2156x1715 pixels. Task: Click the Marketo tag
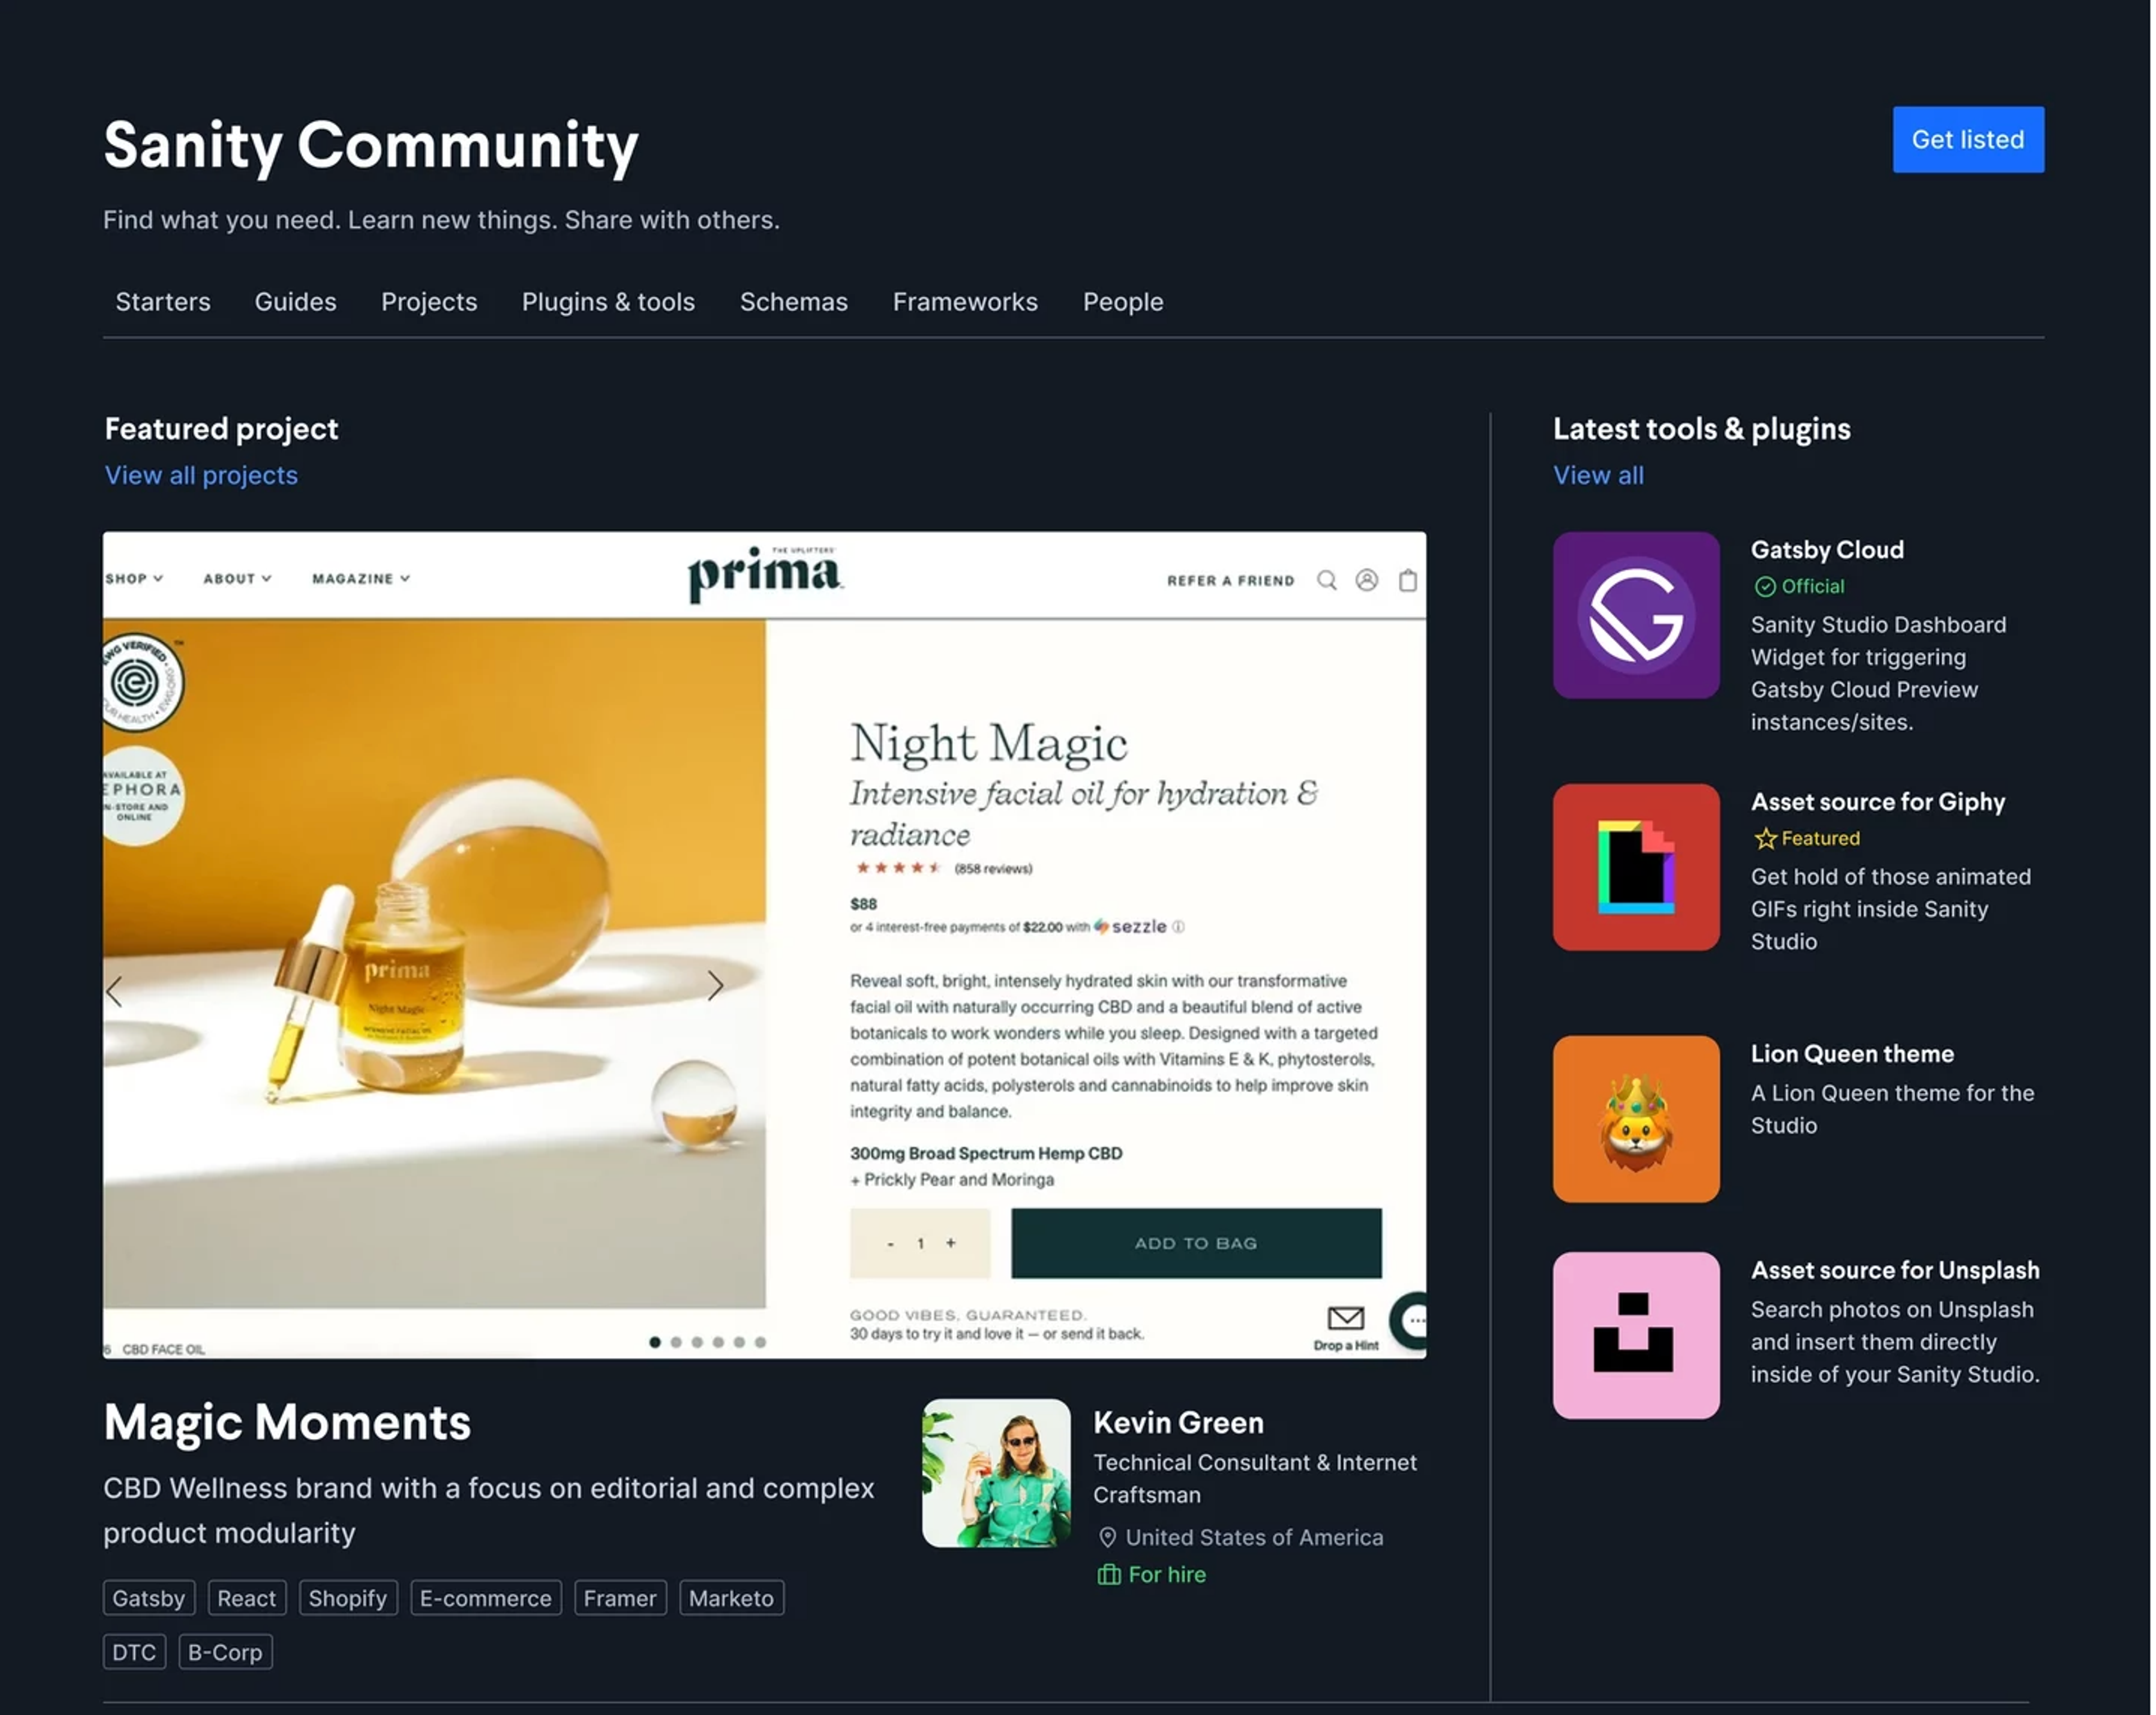(x=731, y=1598)
